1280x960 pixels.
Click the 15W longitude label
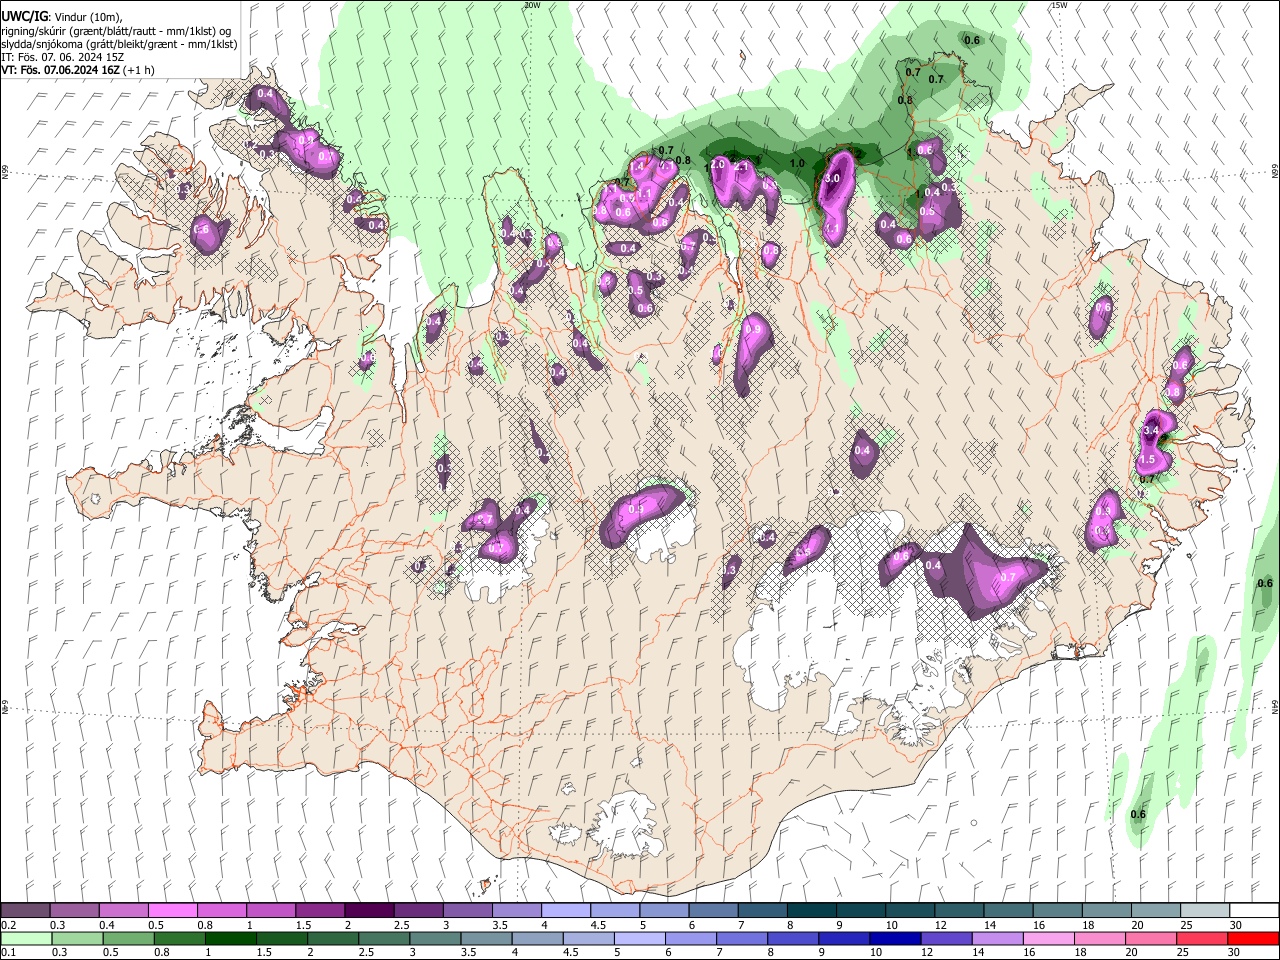coord(1059,5)
